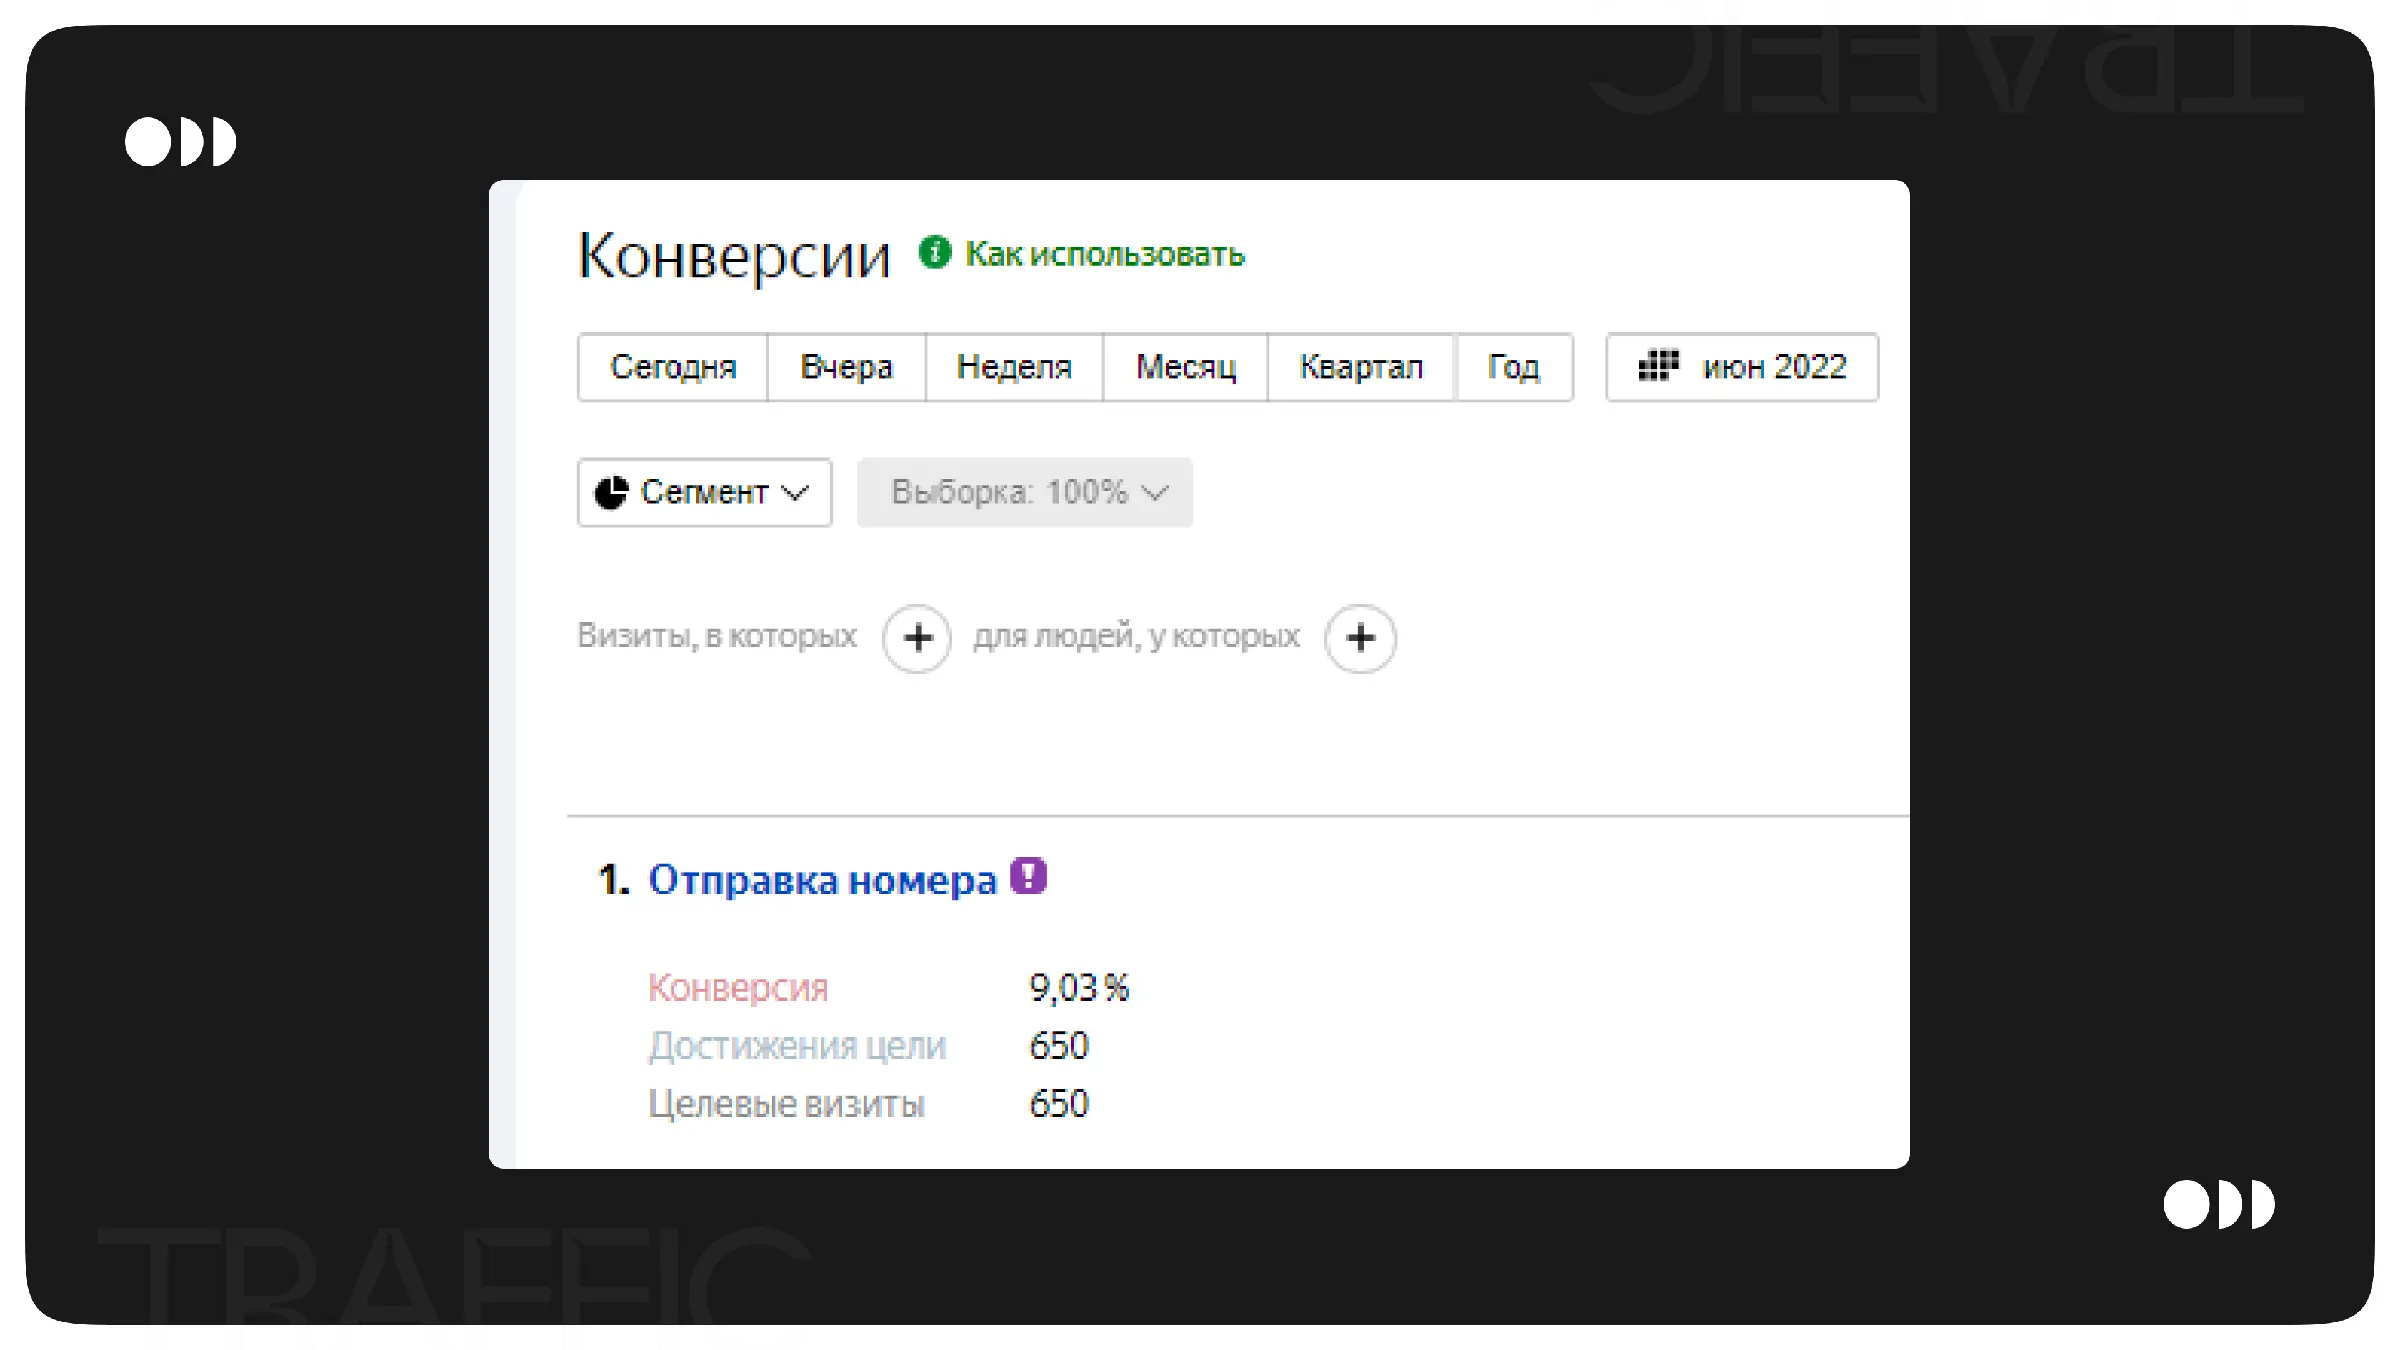The width and height of the screenshot is (2400, 1350).
Task: Click the Конверсия metric label
Action: tap(738, 988)
